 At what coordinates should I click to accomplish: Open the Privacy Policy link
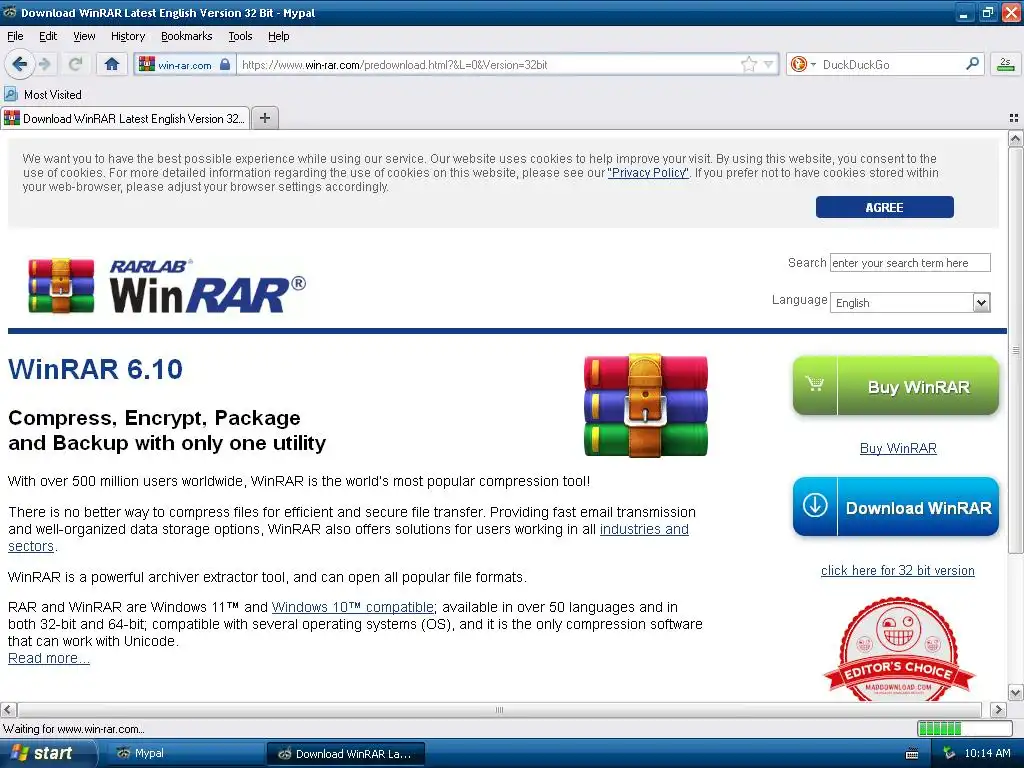[648, 173]
